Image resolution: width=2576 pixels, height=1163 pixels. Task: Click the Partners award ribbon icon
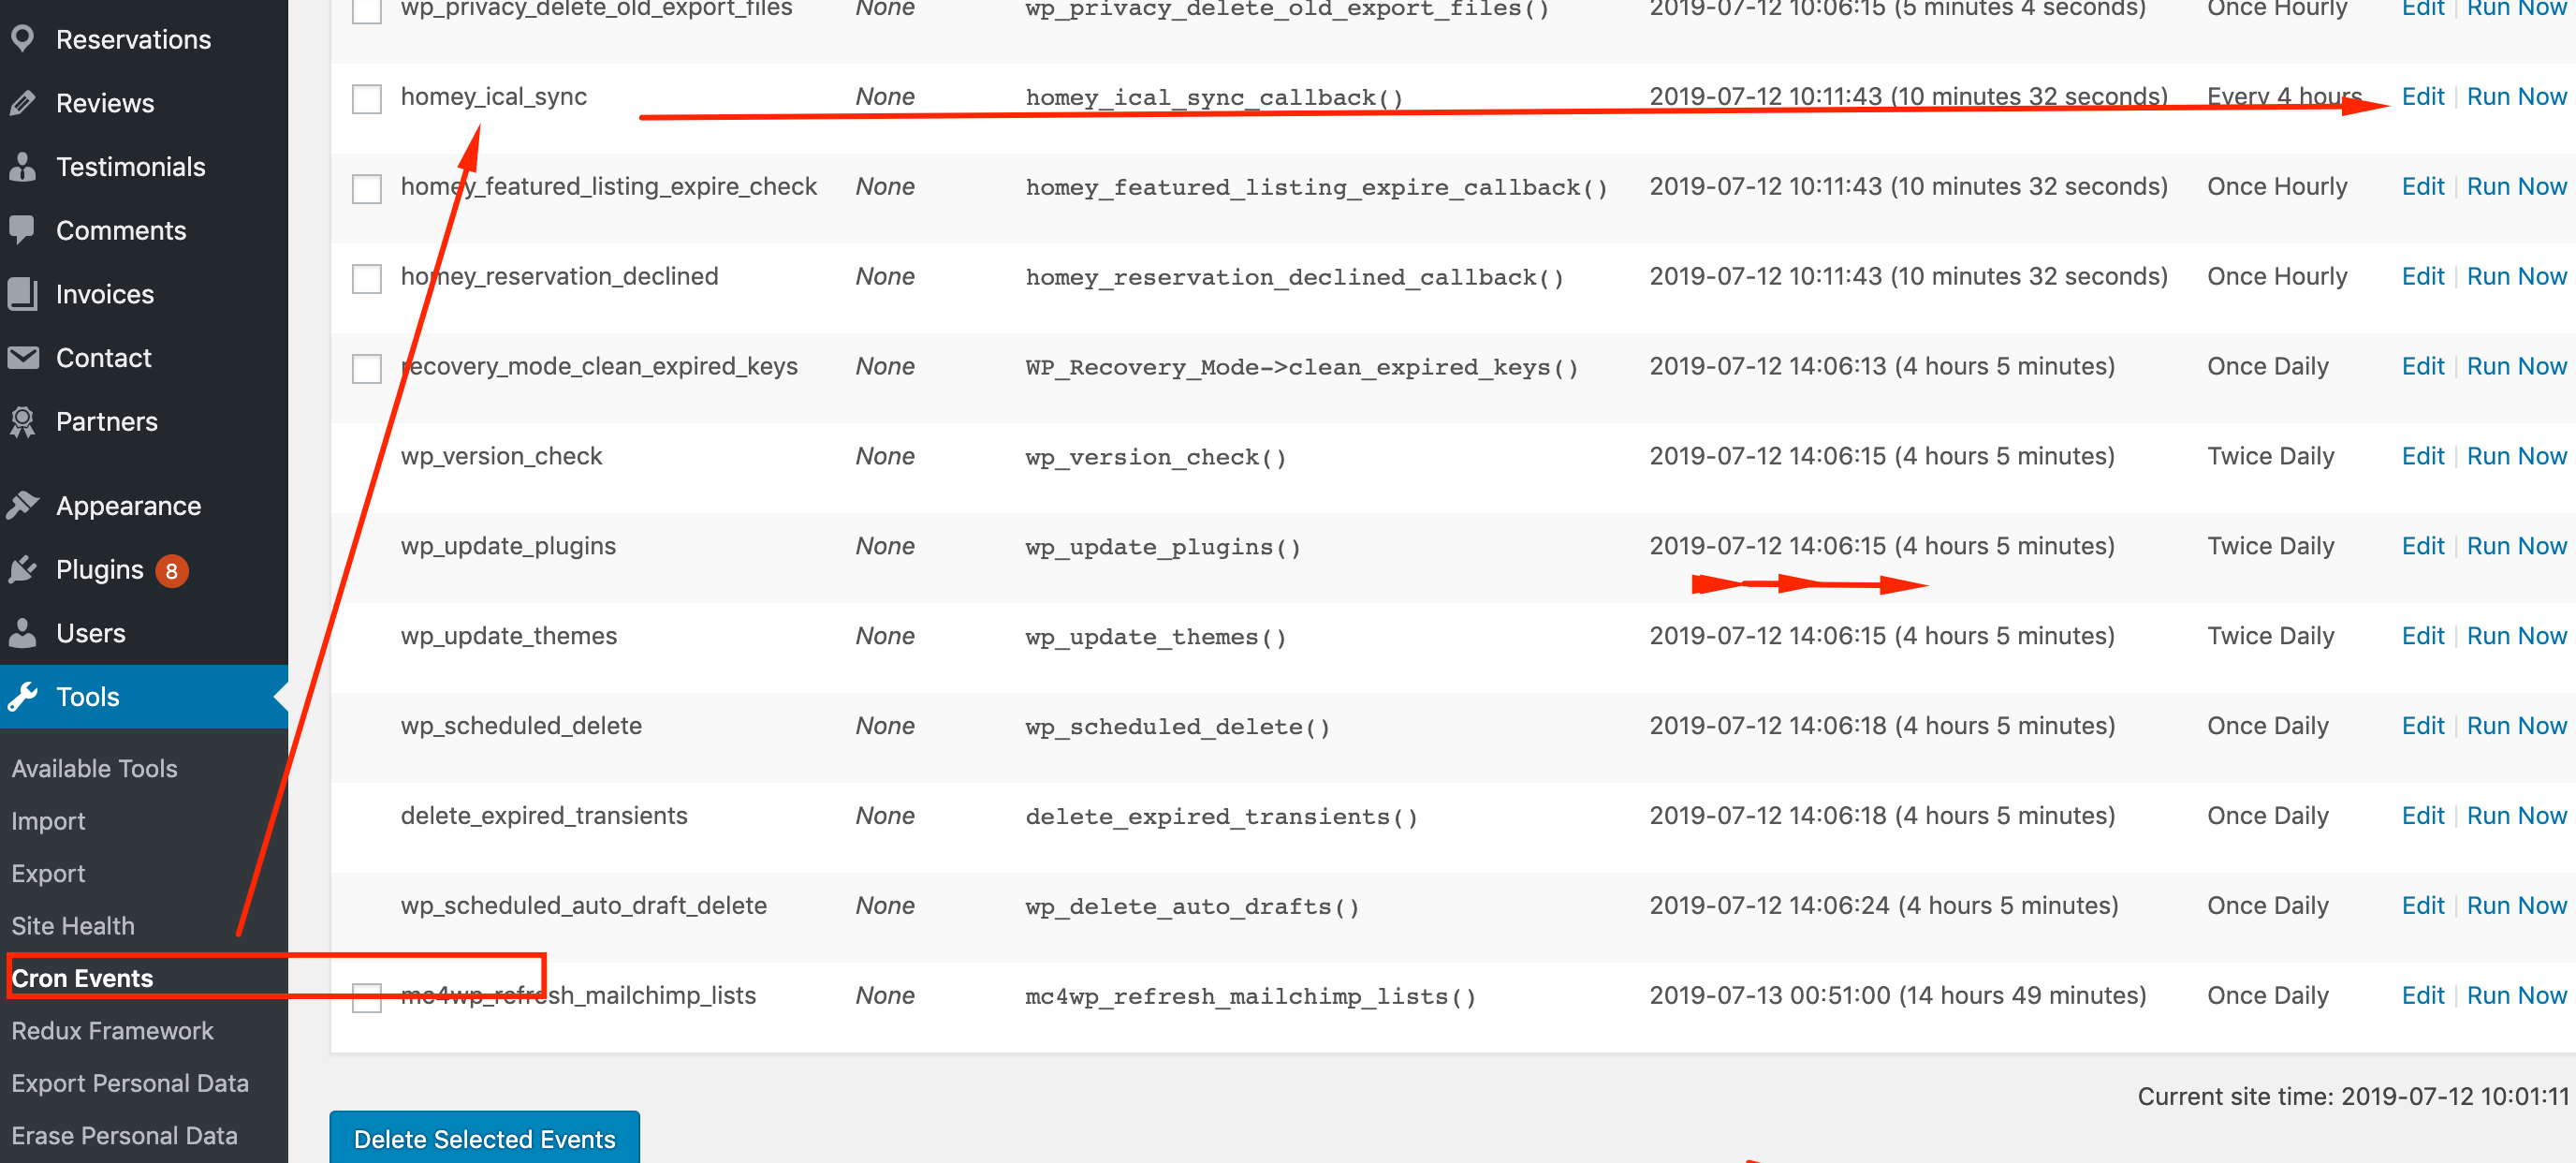(22, 421)
